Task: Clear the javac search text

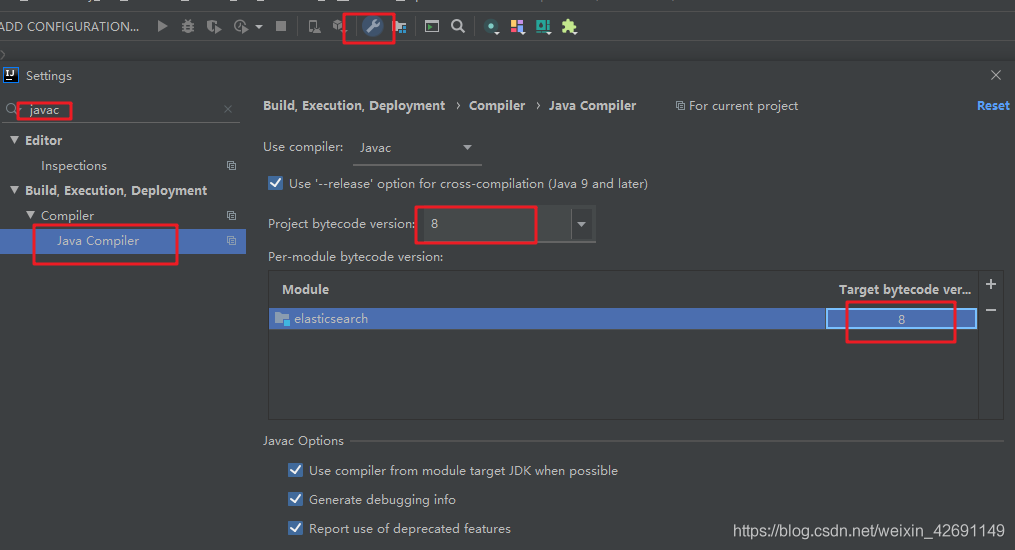Action: point(228,109)
